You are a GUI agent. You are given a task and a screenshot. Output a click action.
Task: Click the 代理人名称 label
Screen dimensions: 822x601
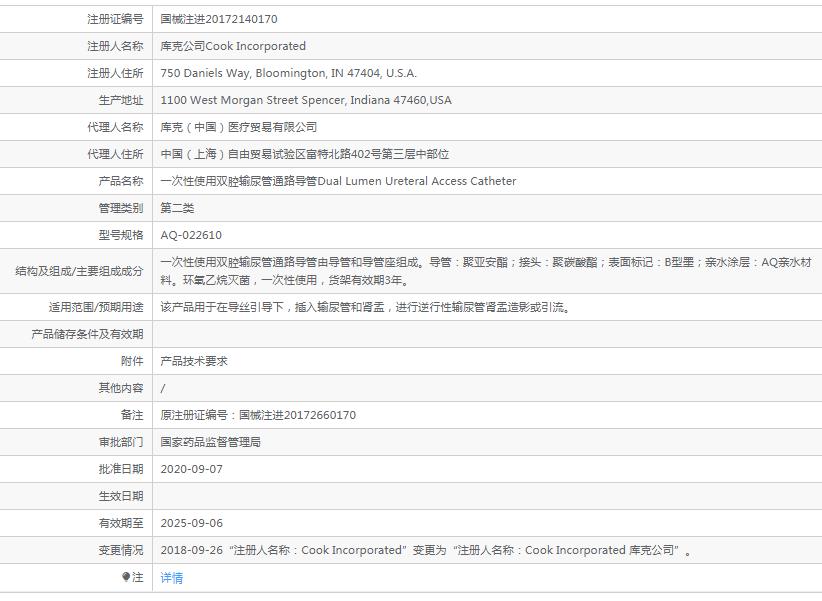[115, 127]
